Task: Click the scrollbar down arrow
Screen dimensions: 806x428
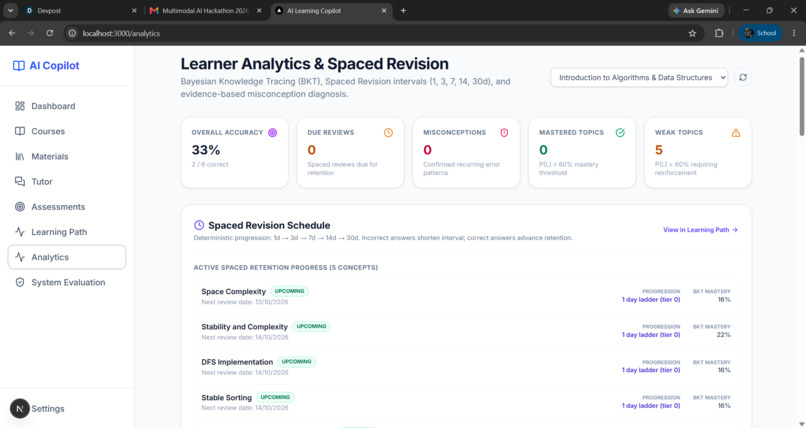Action: [x=801, y=424]
